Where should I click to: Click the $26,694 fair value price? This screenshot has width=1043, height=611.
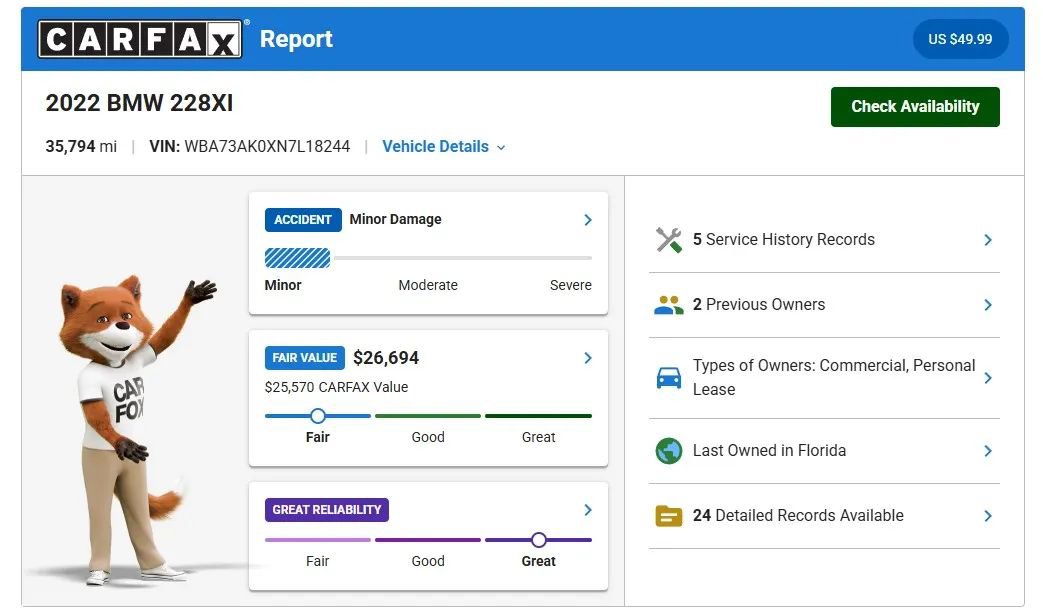pyautogui.click(x=386, y=358)
